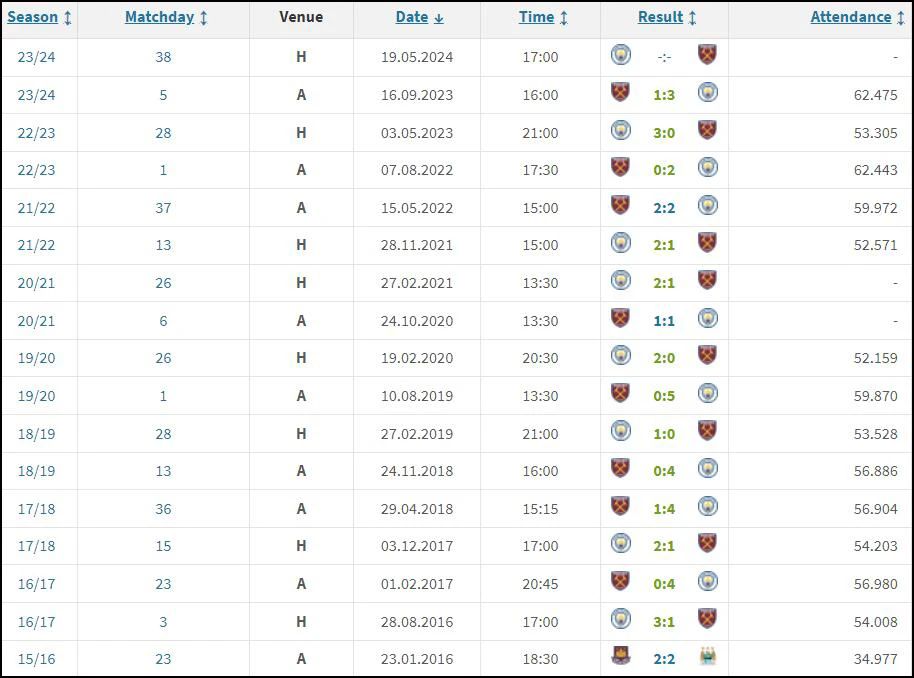Screen dimensions: 914x678
Task: Click Manchester City crest in 19.05.2024 row
Action: 621,55
